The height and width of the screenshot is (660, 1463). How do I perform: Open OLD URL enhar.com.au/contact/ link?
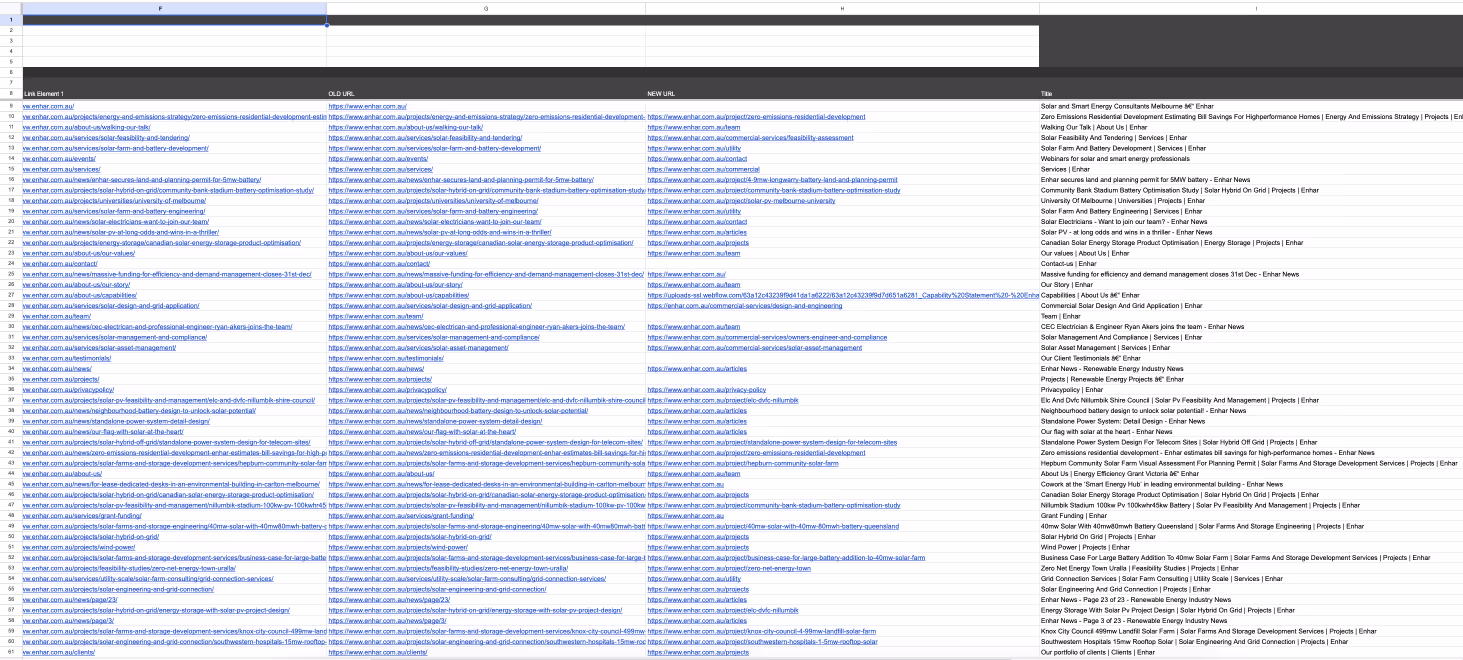coord(379,263)
